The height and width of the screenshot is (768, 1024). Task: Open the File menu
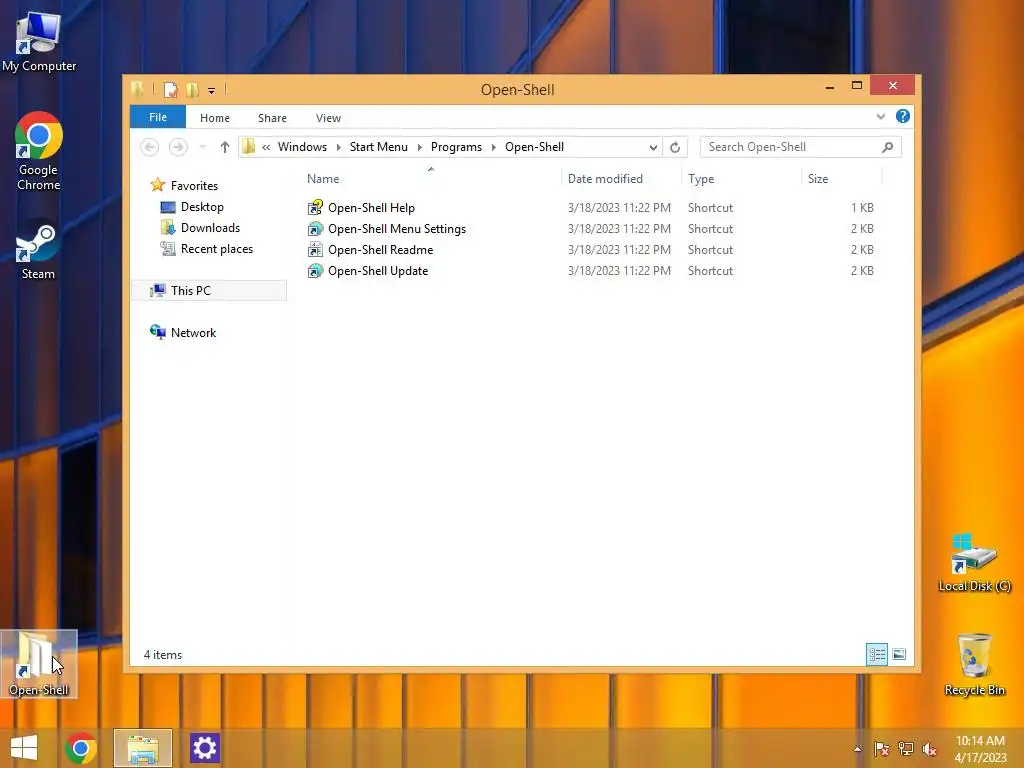click(158, 117)
